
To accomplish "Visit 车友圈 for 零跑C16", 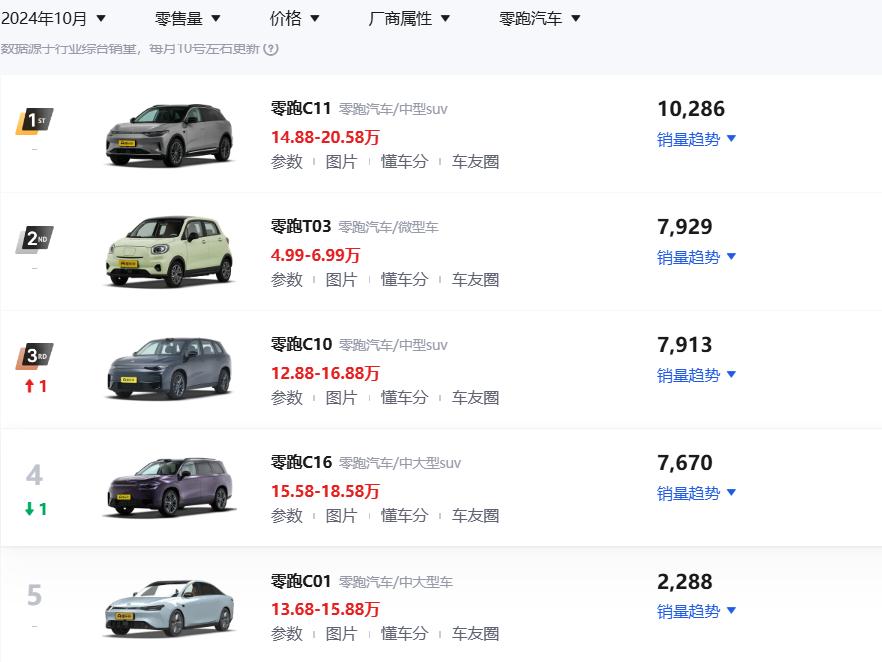I will click(475, 515).
